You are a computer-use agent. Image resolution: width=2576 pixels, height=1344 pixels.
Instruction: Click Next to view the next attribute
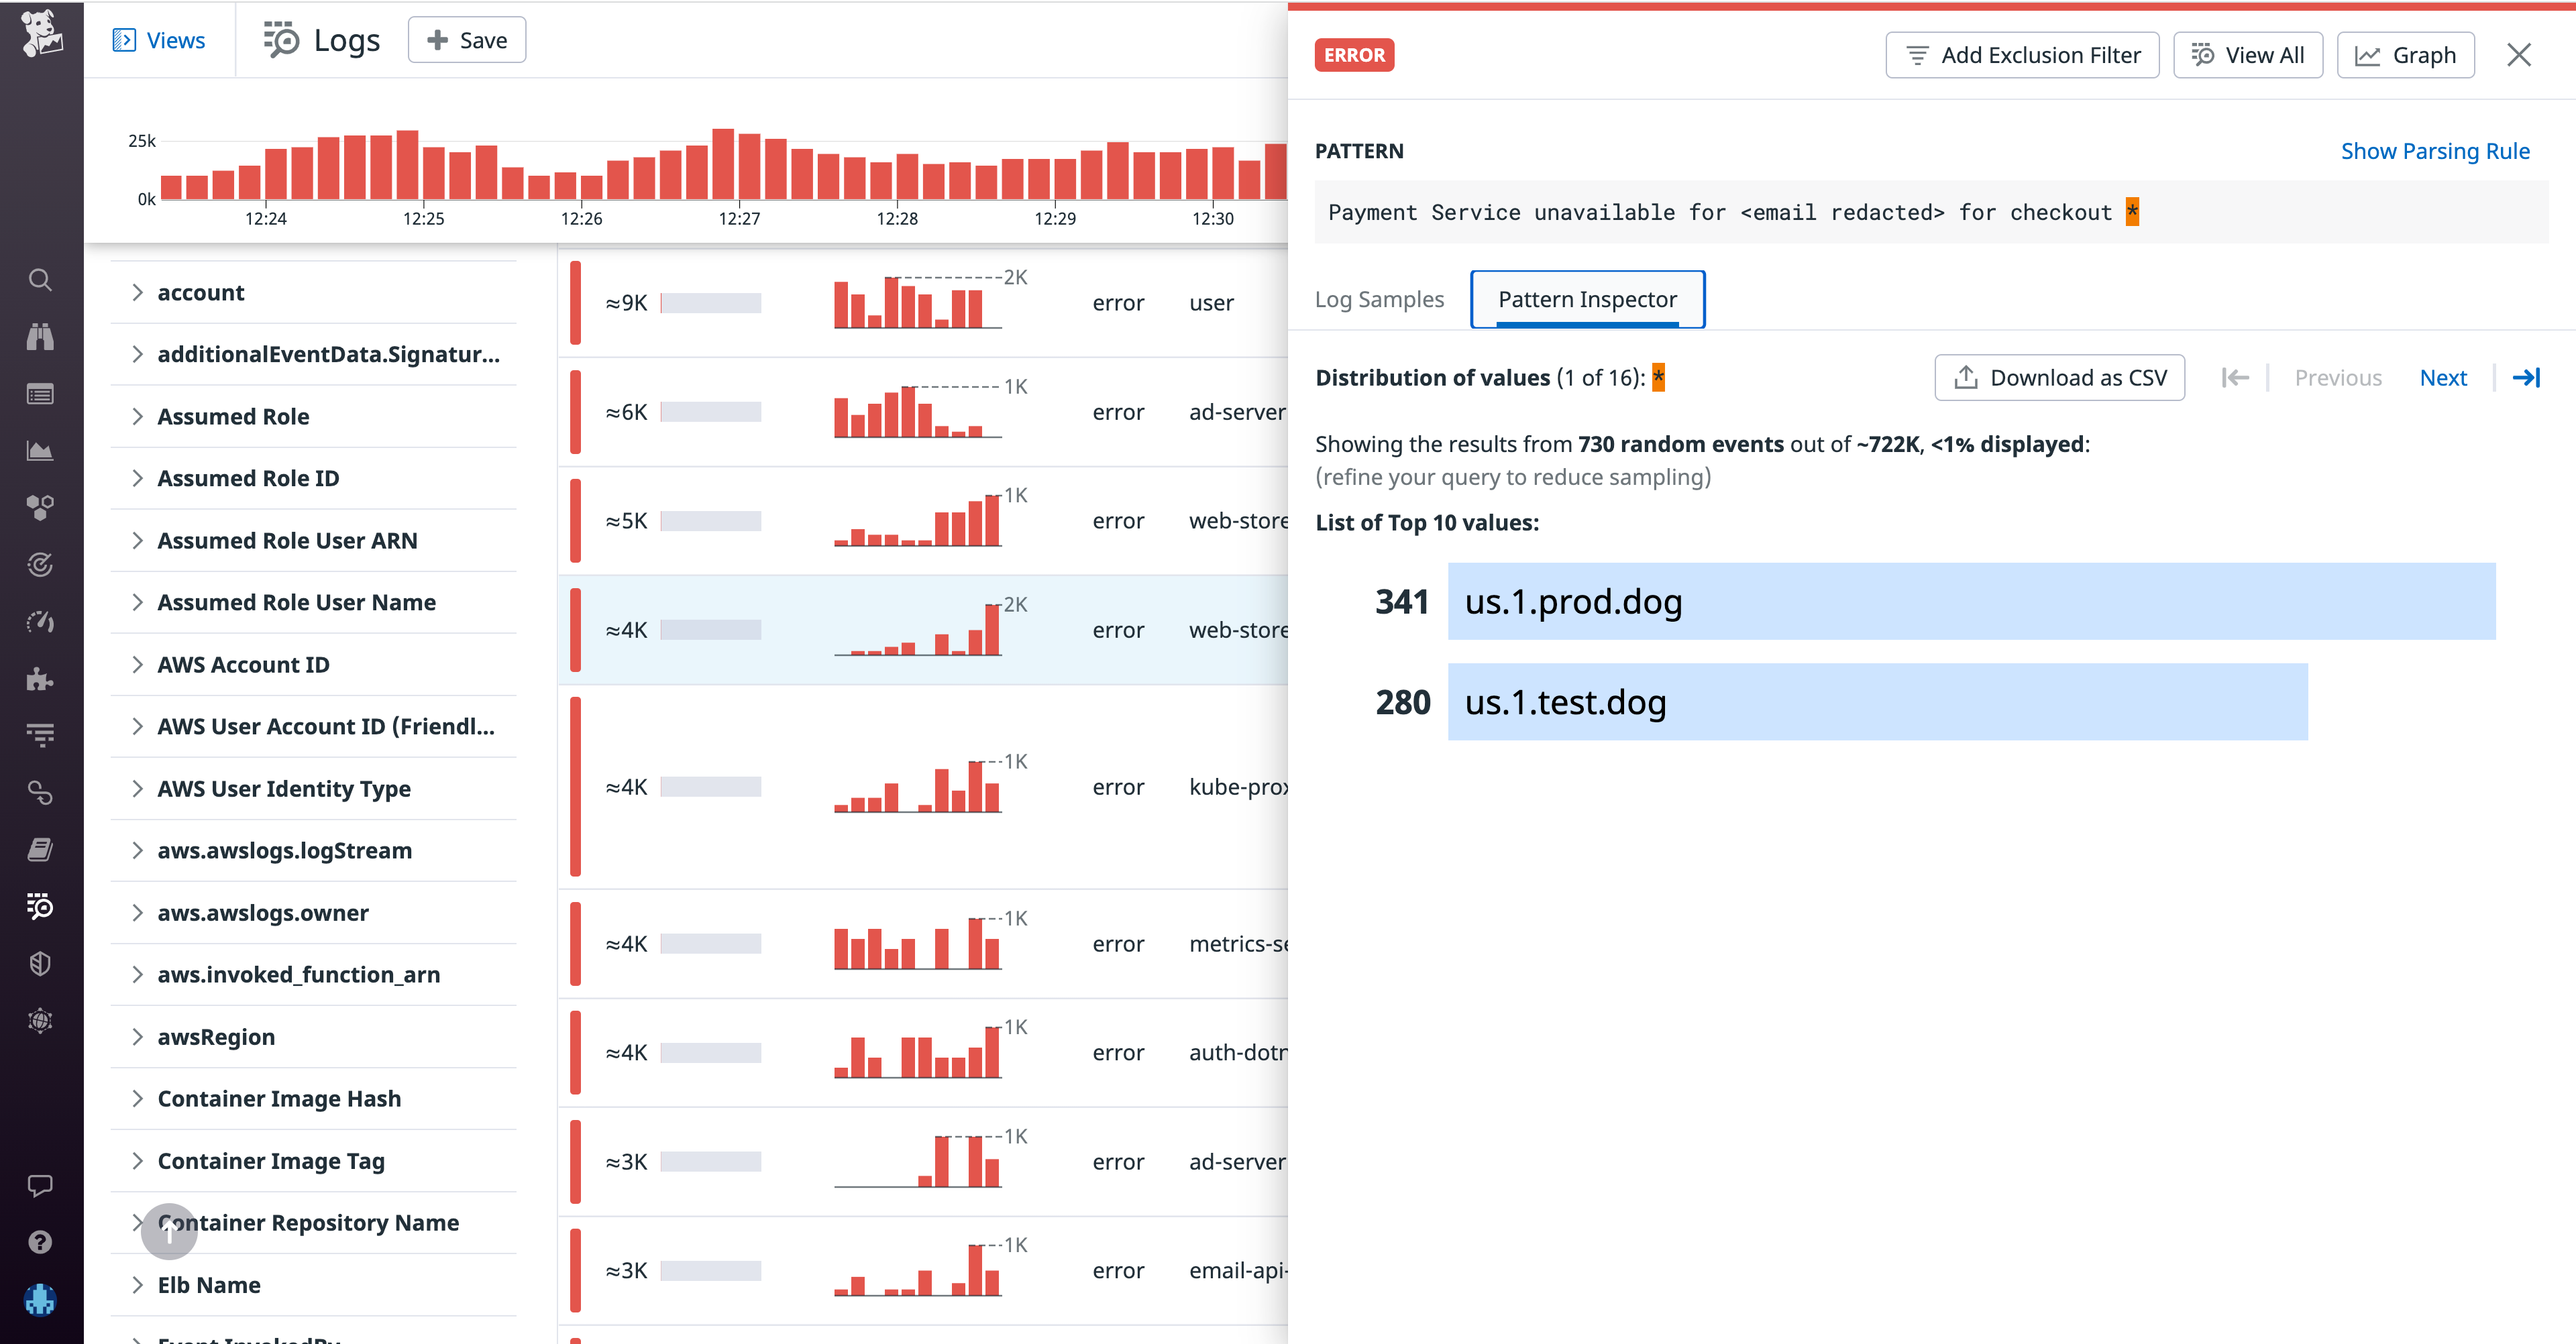[x=2444, y=377]
